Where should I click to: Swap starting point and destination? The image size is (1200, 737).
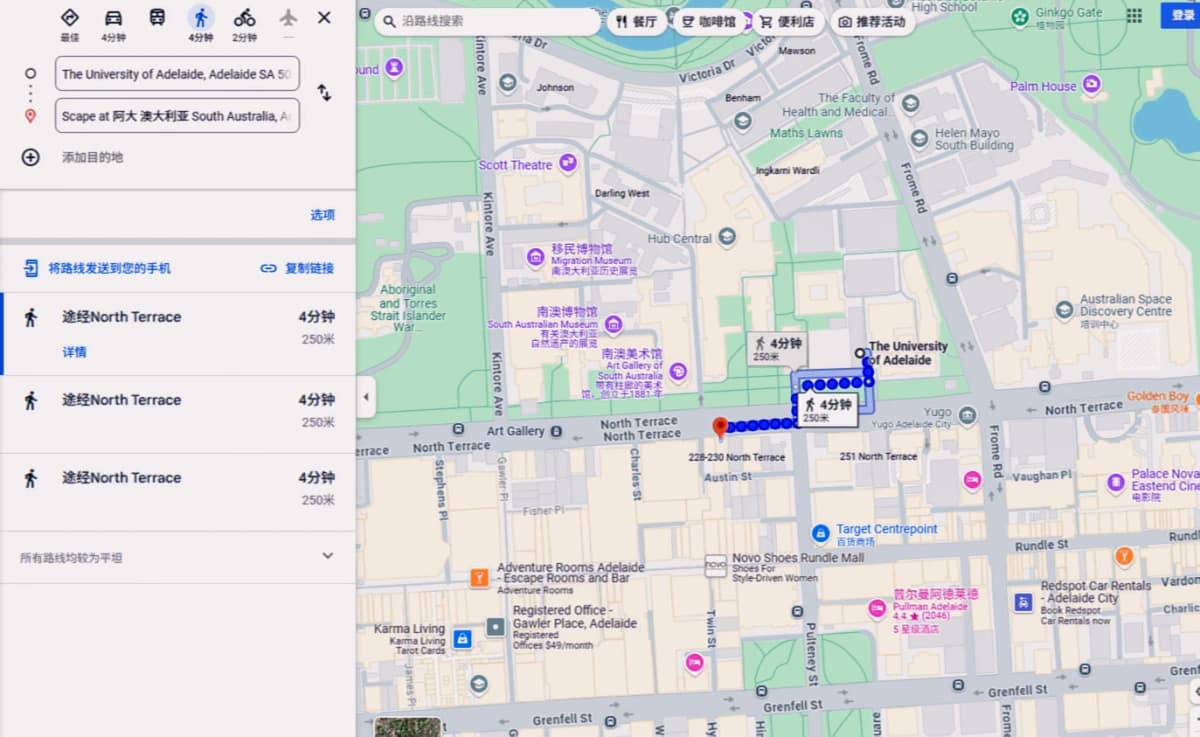coord(324,93)
